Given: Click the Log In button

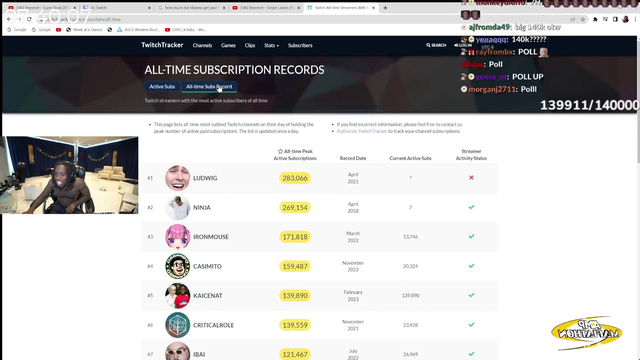Looking at the screenshot, I should pyautogui.click(x=463, y=45).
